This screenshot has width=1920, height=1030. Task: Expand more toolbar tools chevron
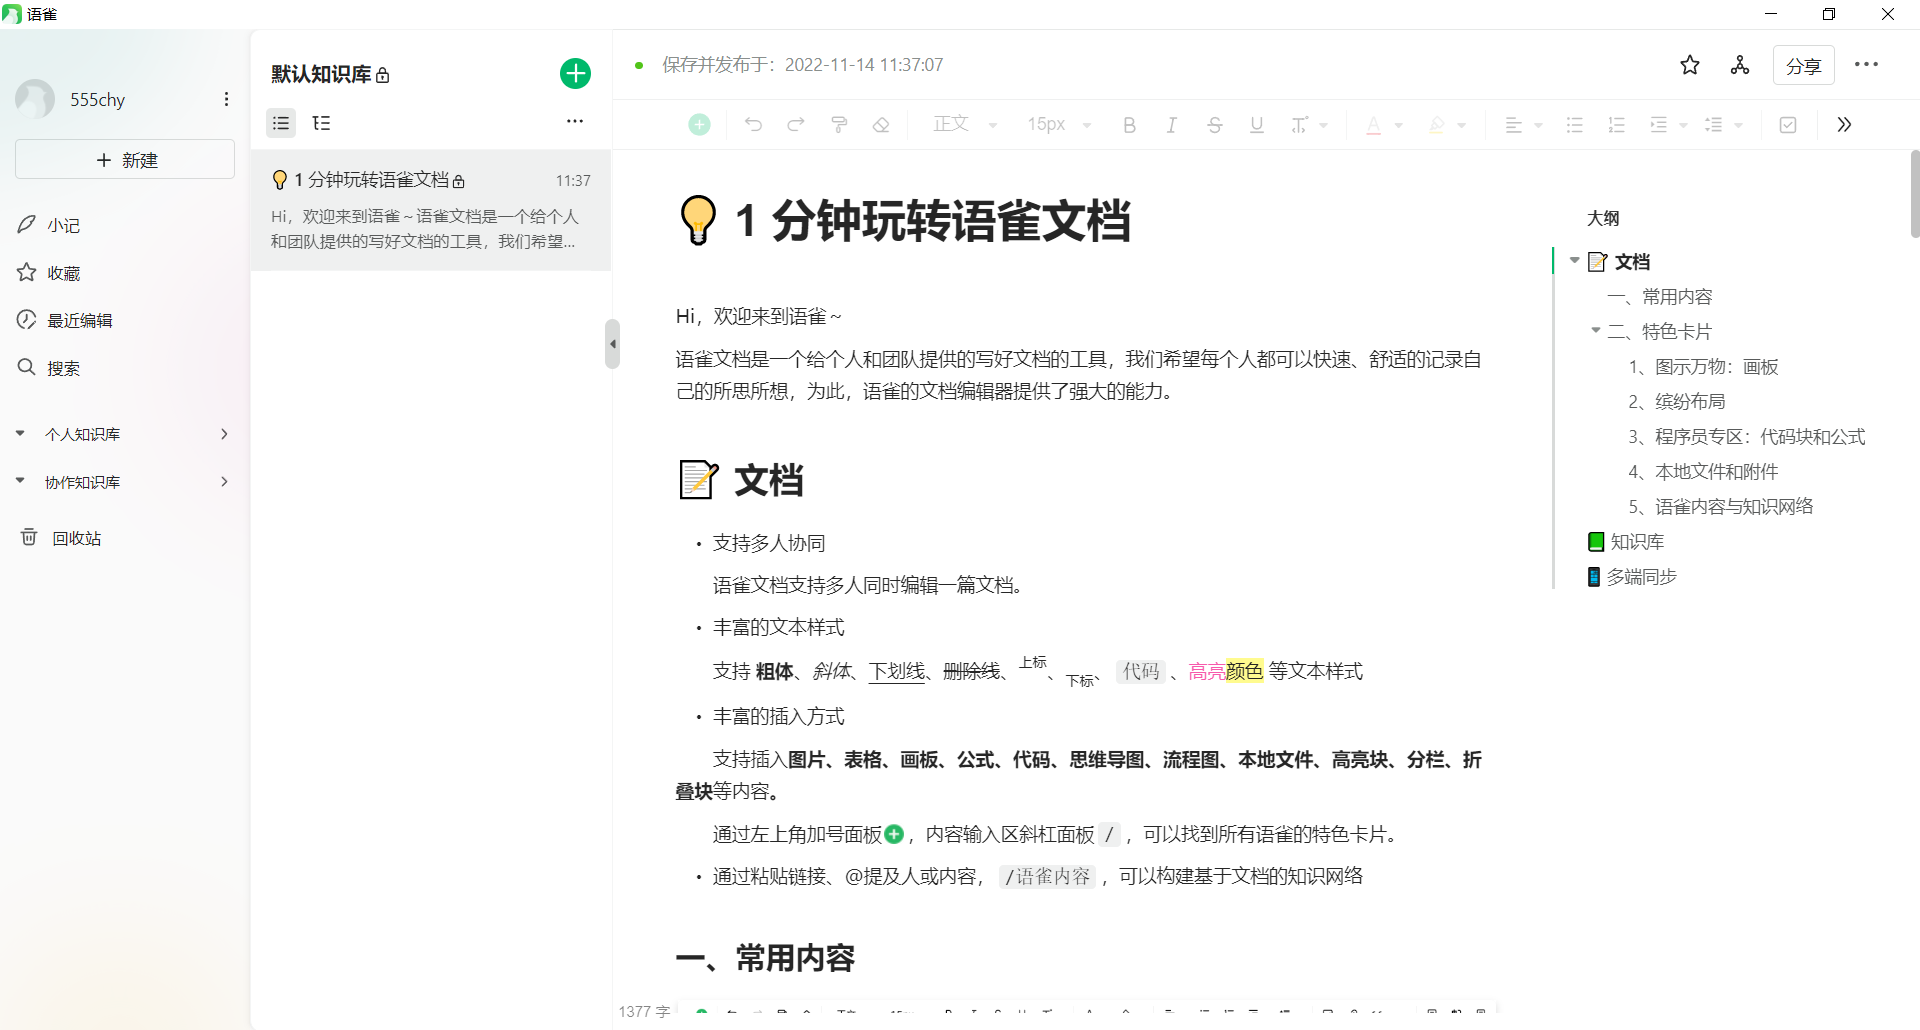(1844, 125)
